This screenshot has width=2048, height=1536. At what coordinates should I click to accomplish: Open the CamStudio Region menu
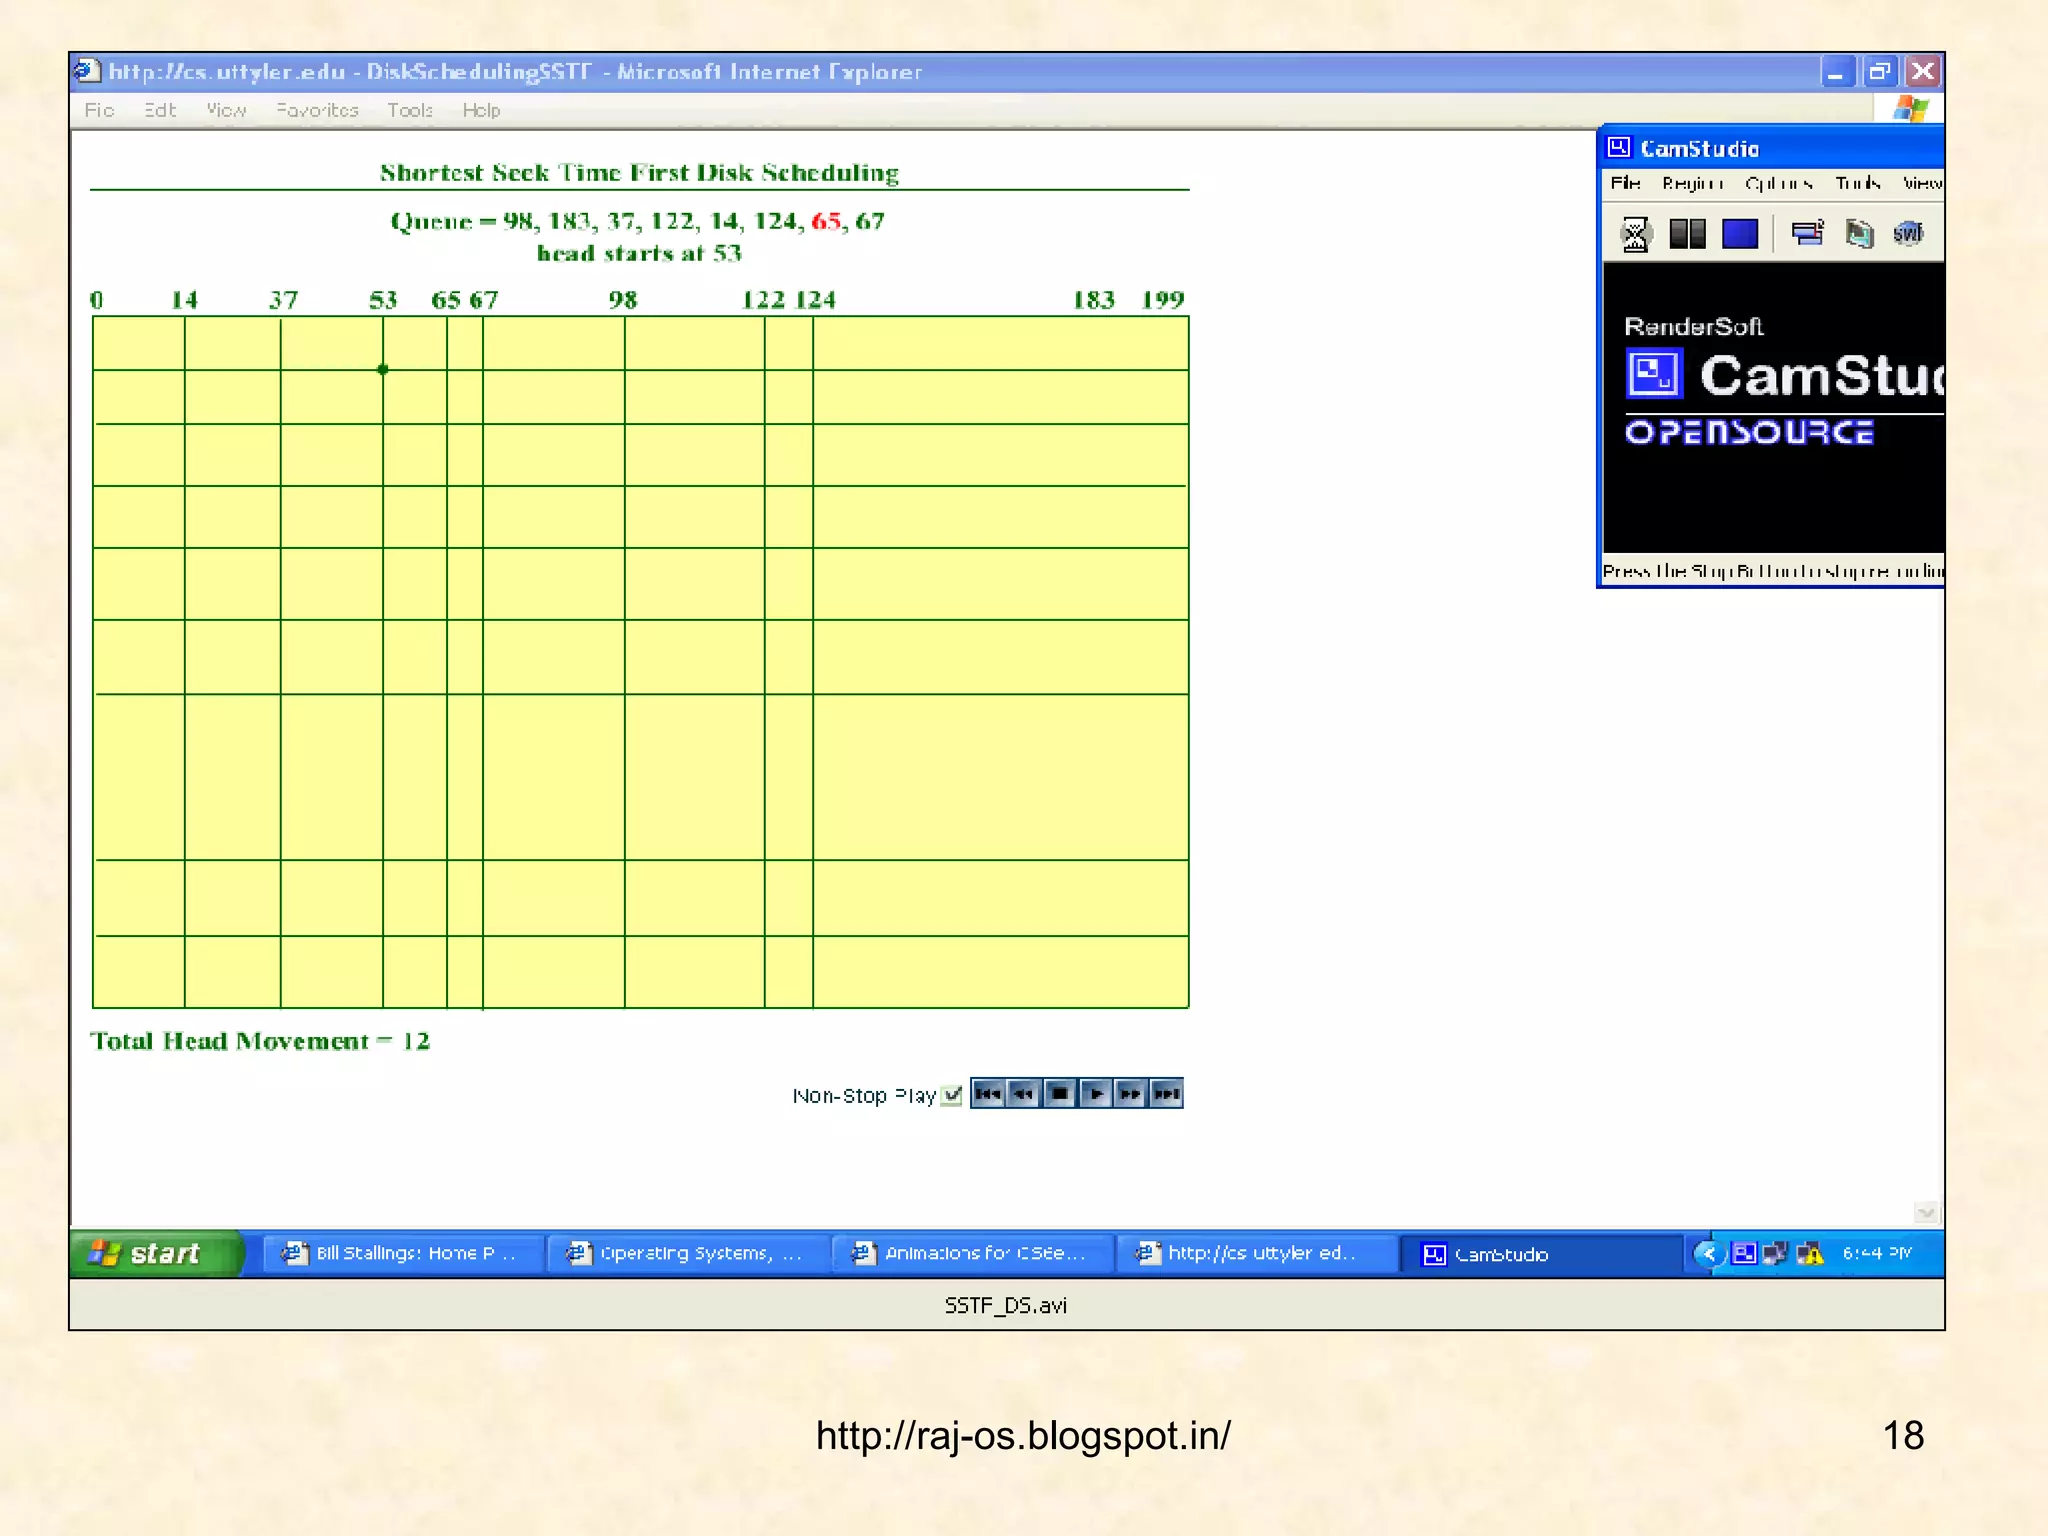coord(1693,183)
